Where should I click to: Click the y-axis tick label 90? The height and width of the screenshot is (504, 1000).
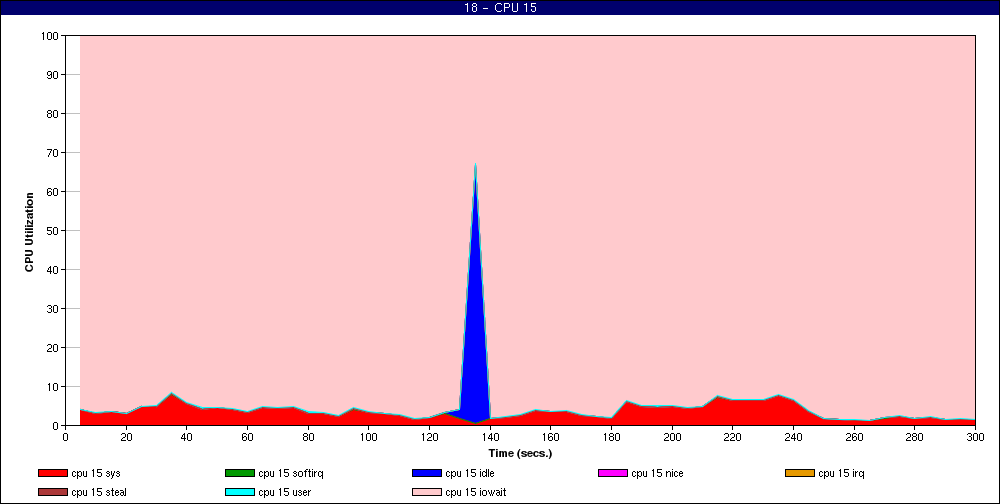tap(52, 75)
